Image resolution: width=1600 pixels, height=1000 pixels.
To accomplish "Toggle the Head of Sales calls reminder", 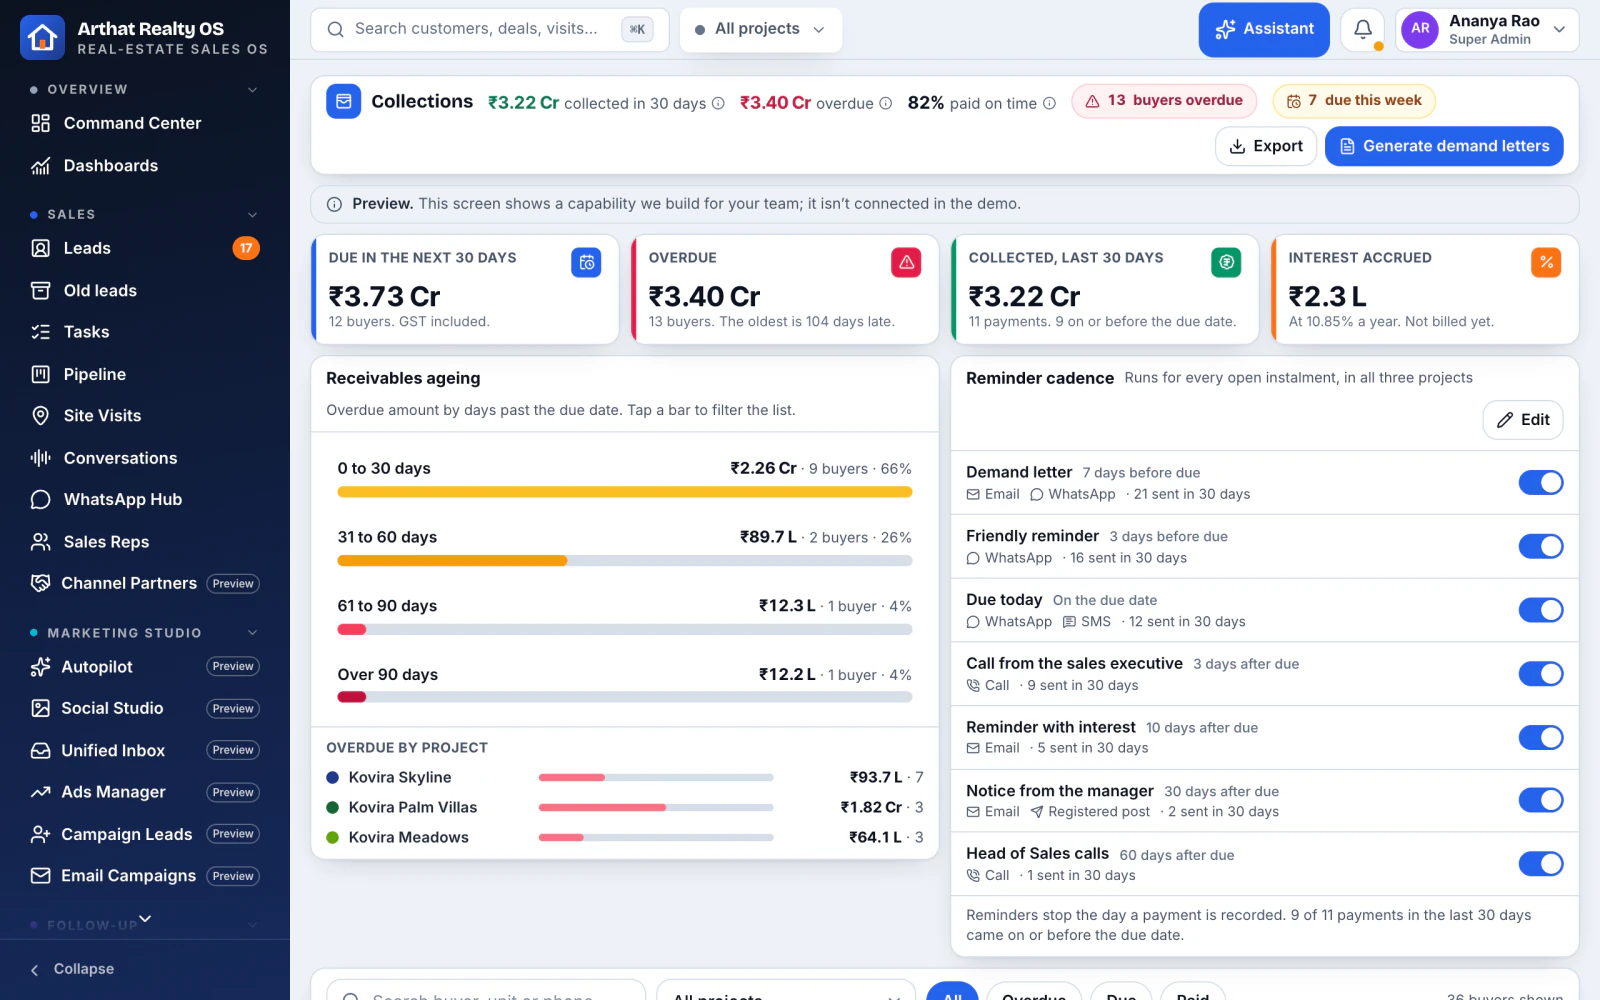I will coord(1540,864).
